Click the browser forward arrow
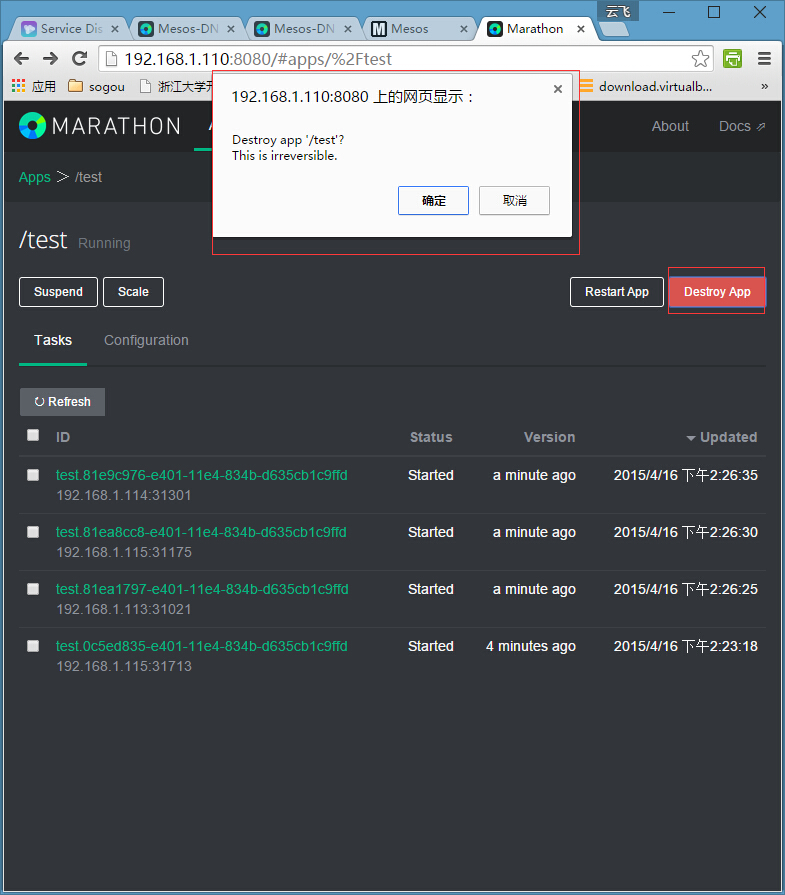 50,58
